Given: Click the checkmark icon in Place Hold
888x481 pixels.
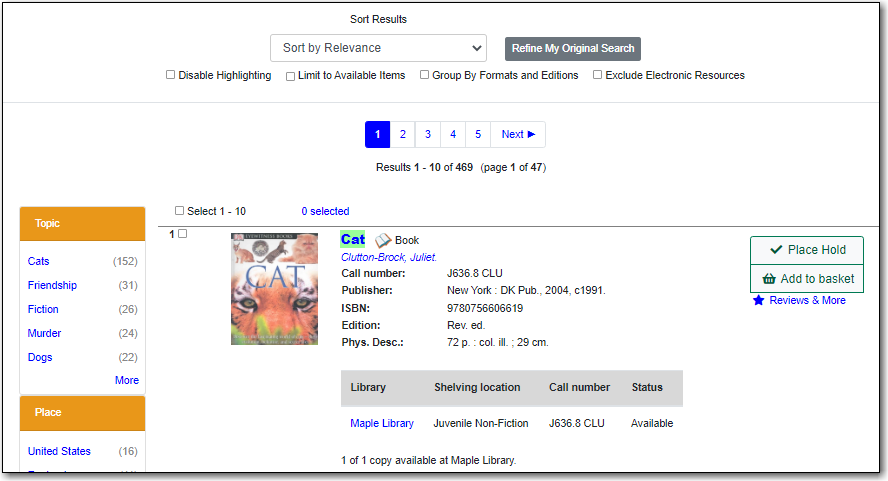Looking at the screenshot, I should coord(776,250).
